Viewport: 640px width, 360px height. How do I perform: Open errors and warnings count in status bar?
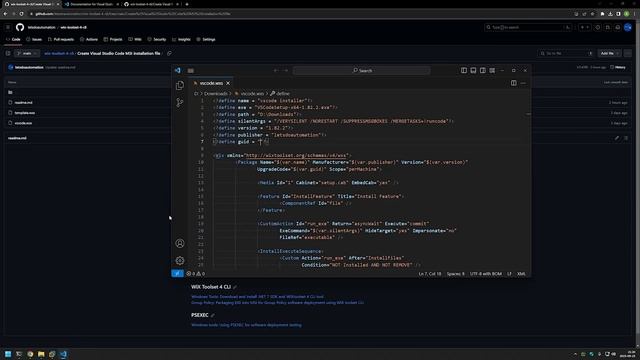(x=196, y=274)
